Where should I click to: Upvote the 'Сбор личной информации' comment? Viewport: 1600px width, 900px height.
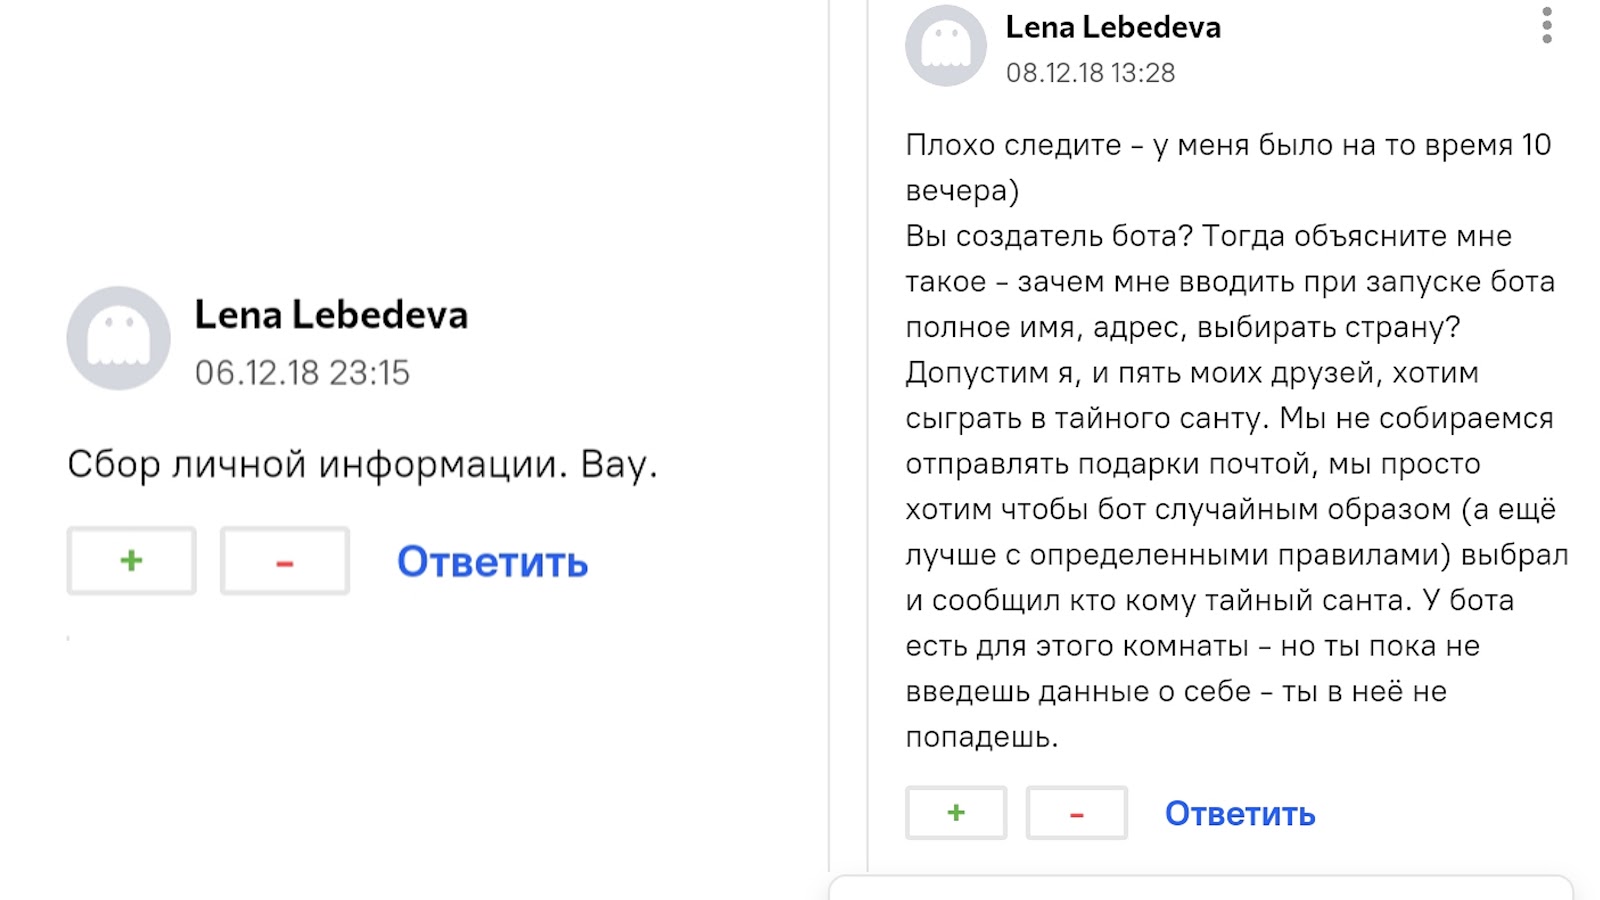pos(131,561)
